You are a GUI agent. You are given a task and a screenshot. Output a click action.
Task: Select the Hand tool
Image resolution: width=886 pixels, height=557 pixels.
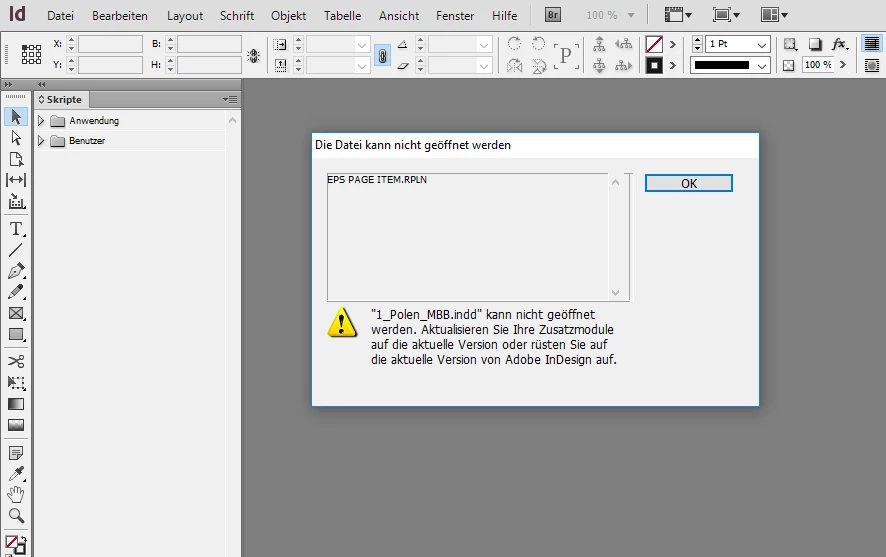[x=16, y=495]
